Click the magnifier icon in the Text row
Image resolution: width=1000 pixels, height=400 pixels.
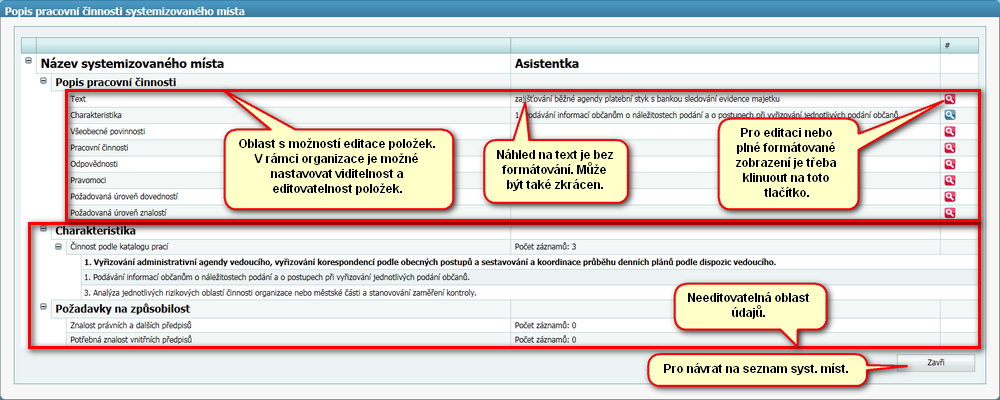[948, 99]
